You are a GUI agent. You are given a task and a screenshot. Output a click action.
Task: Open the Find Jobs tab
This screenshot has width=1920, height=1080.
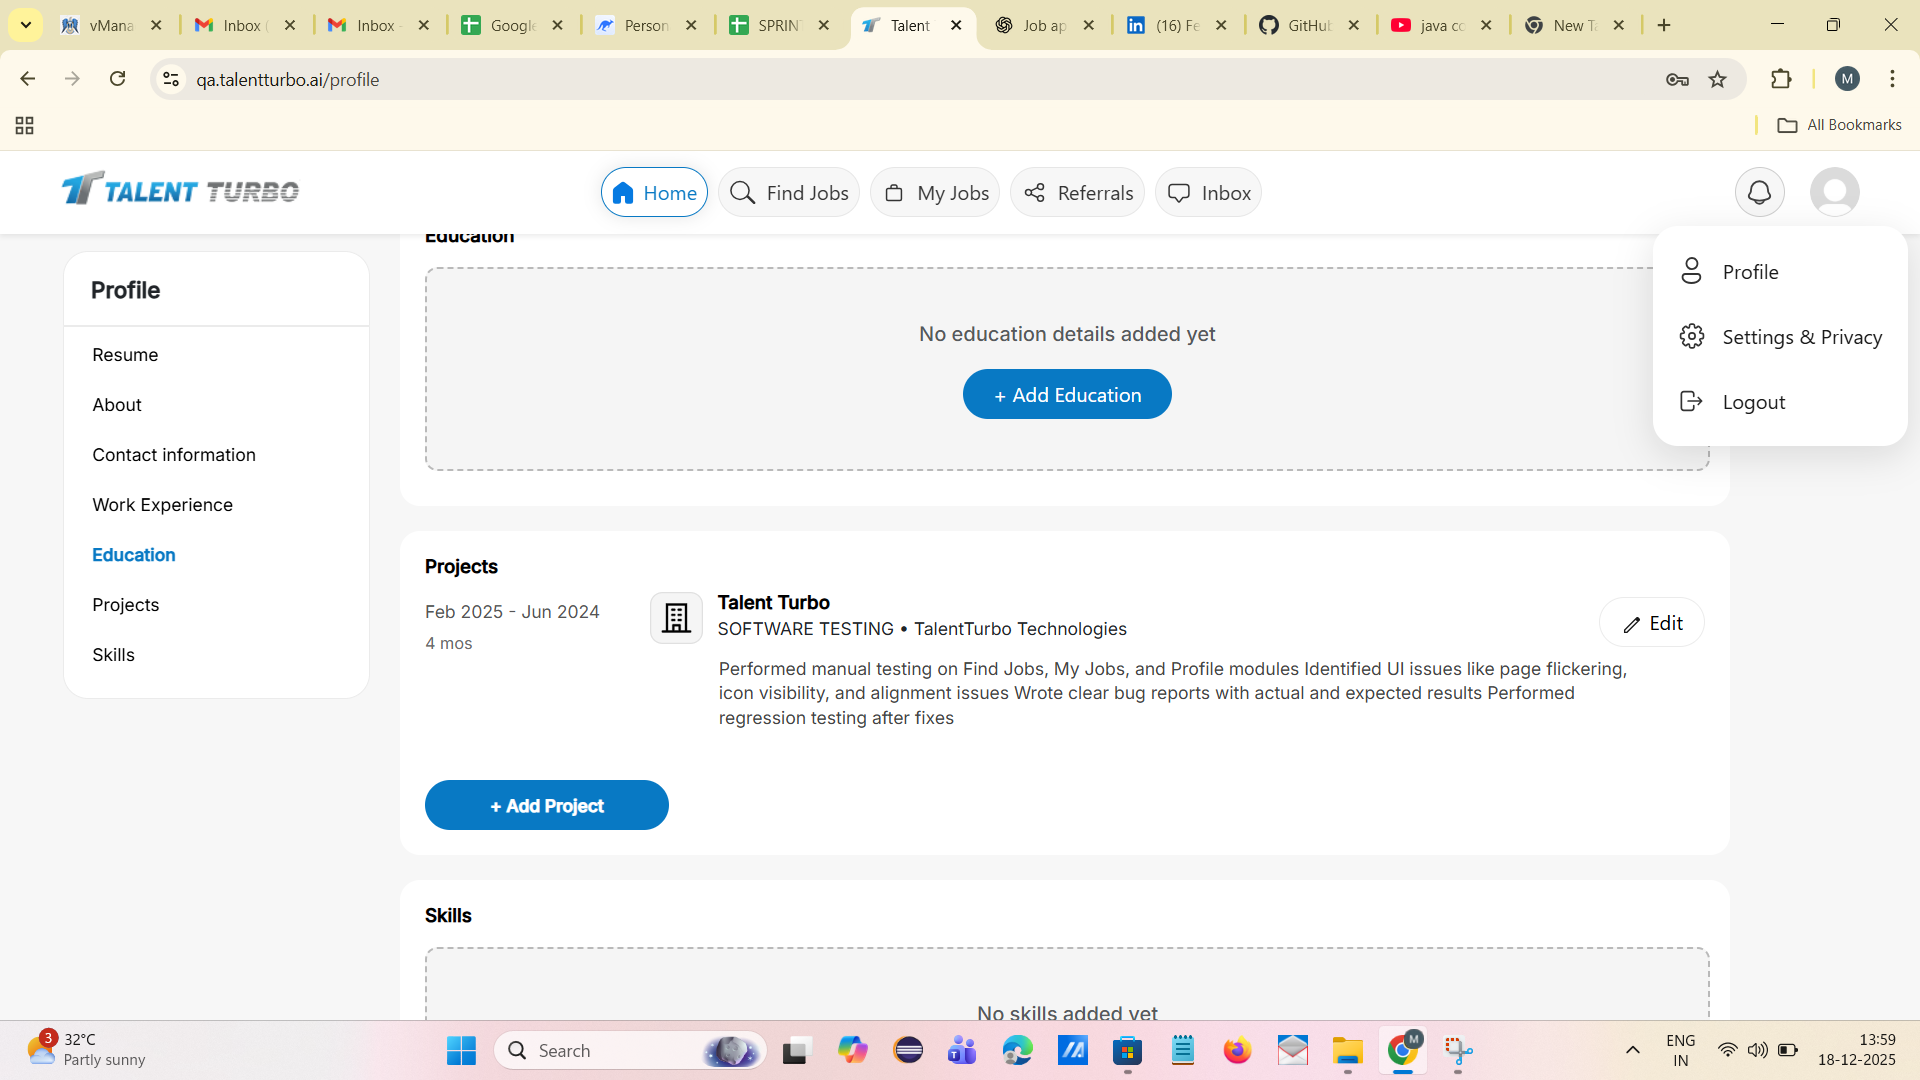click(789, 192)
